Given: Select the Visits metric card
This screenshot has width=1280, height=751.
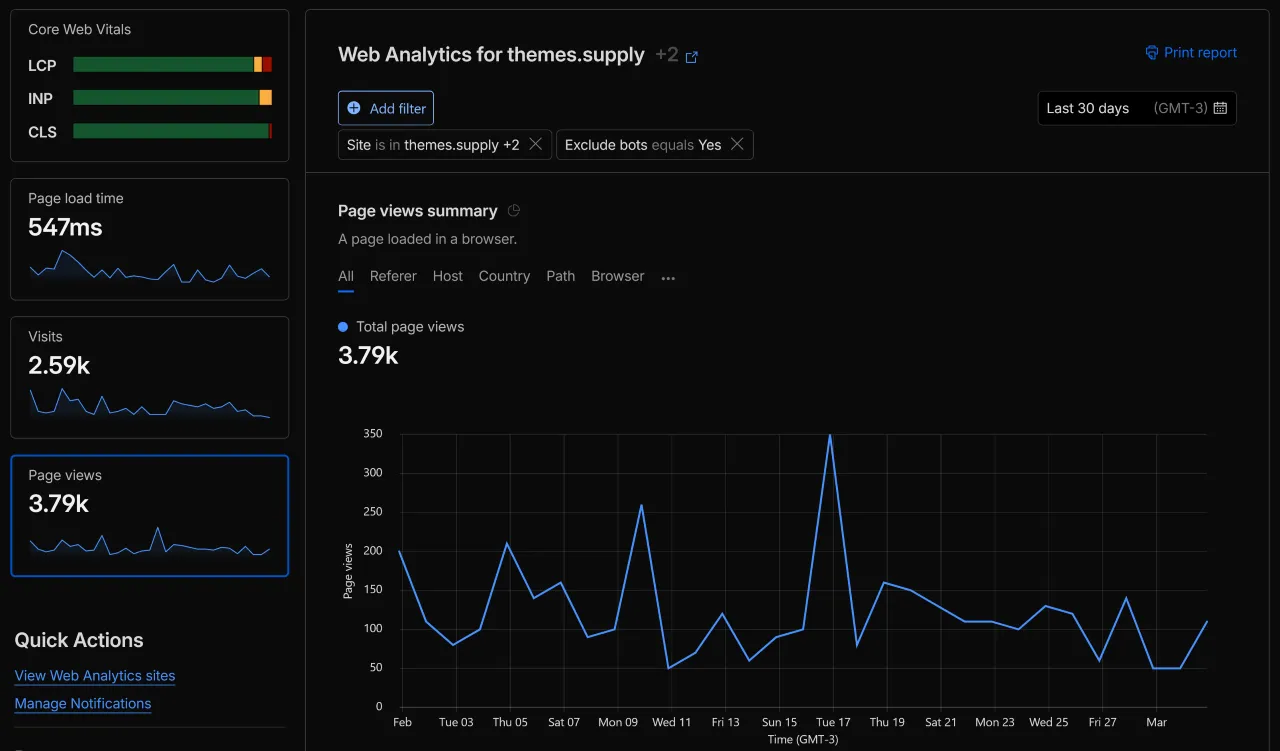Looking at the screenshot, I should pyautogui.click(x=149, y=377).
